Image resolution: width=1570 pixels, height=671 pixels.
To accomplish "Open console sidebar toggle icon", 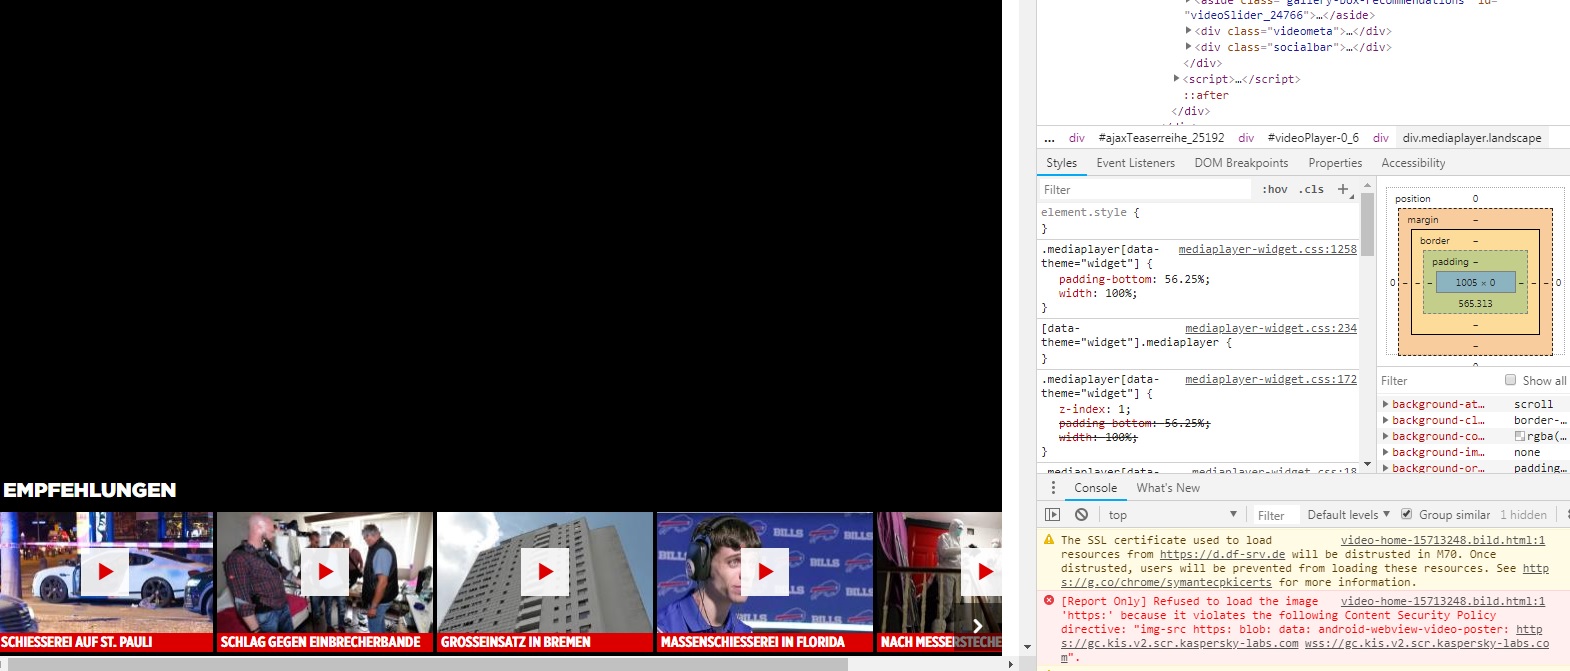I will (x=1052, y=514).
